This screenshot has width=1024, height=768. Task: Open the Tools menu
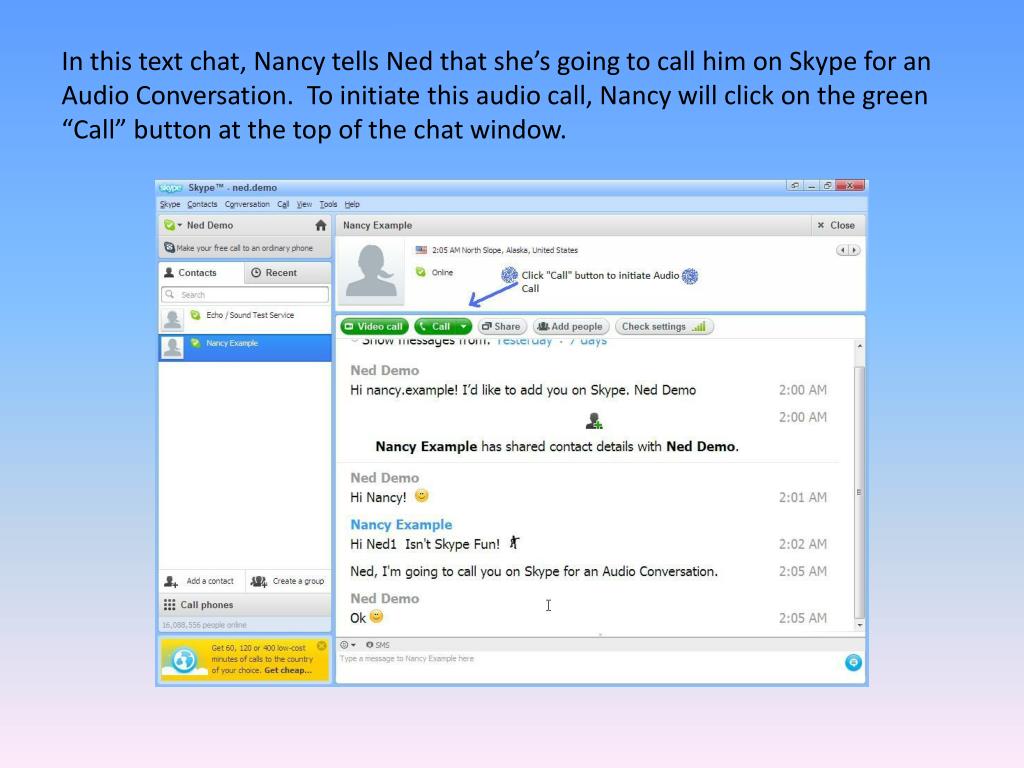pos(328,204)
